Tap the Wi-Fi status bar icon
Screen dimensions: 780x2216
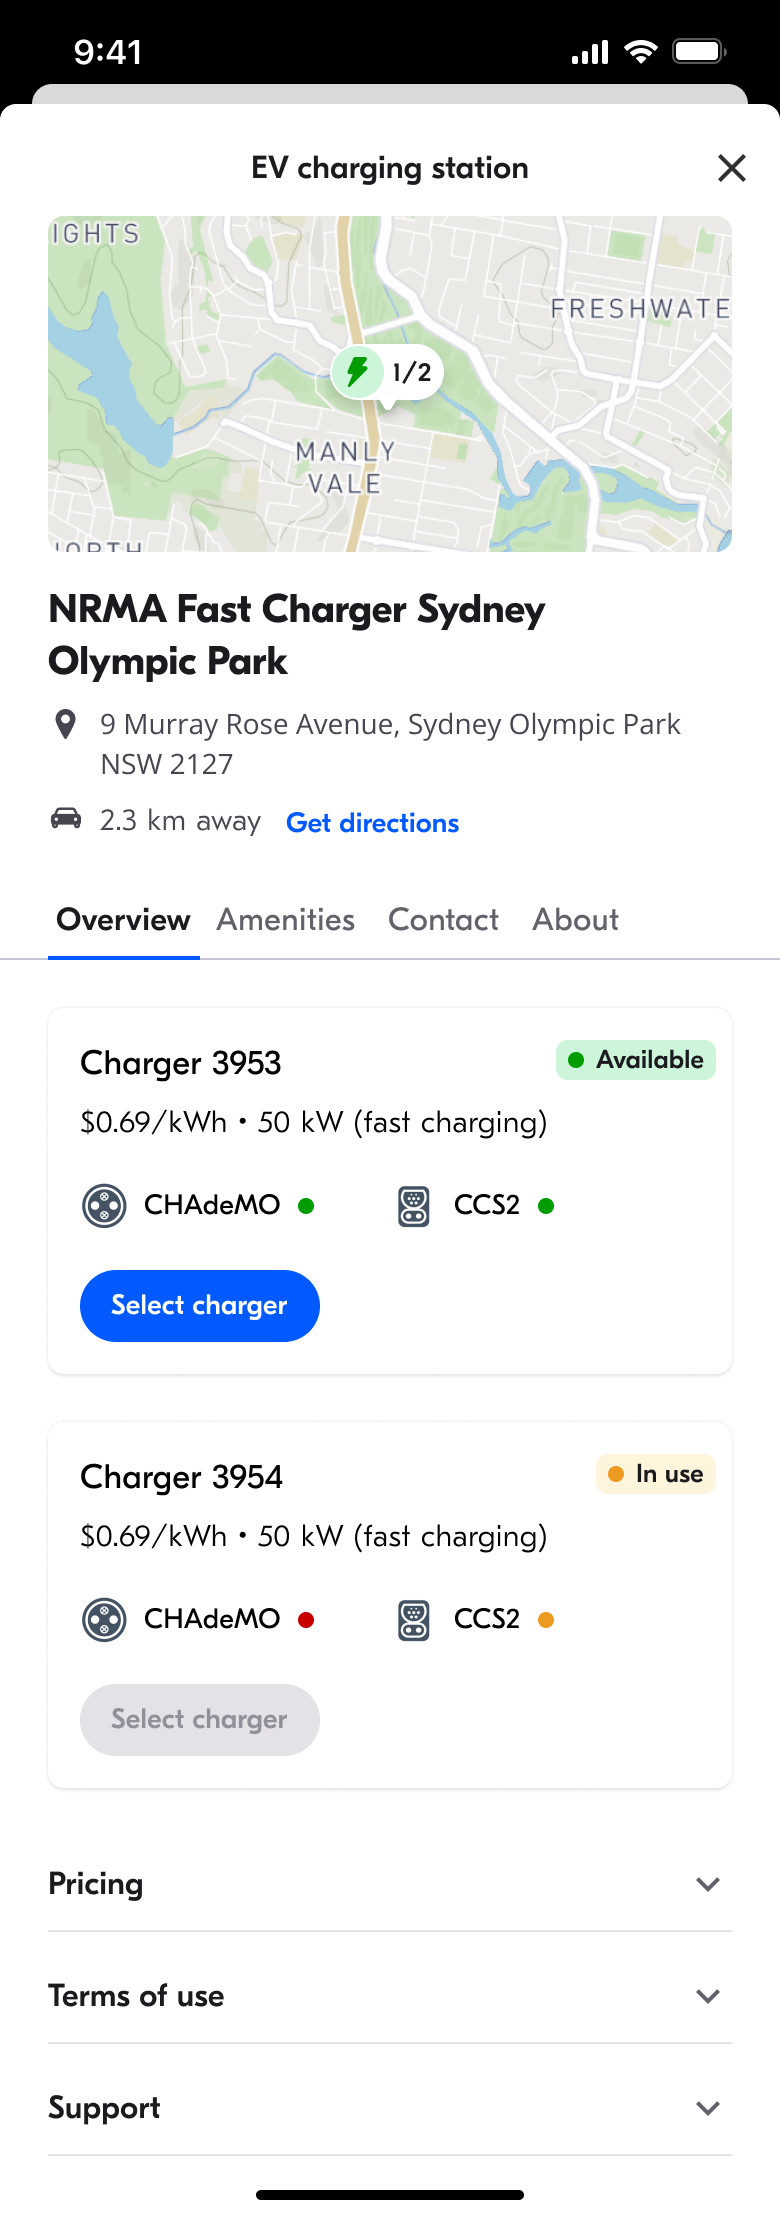coord(640,52)
